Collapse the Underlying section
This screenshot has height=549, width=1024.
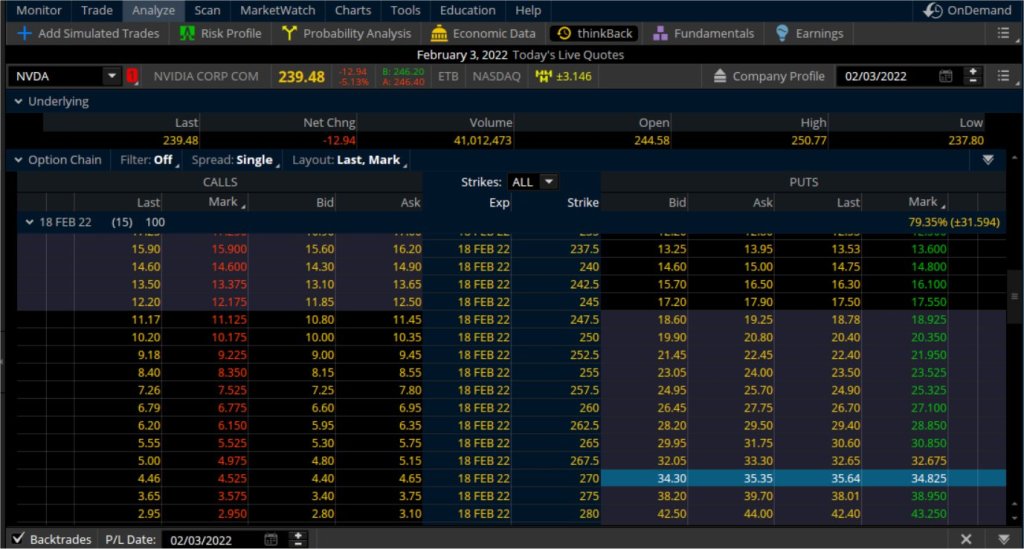click(18, 101)
